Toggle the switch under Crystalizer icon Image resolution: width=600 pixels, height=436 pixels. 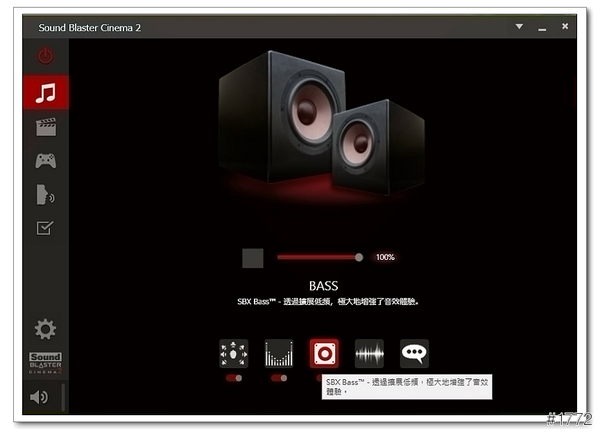coord(279,379)
